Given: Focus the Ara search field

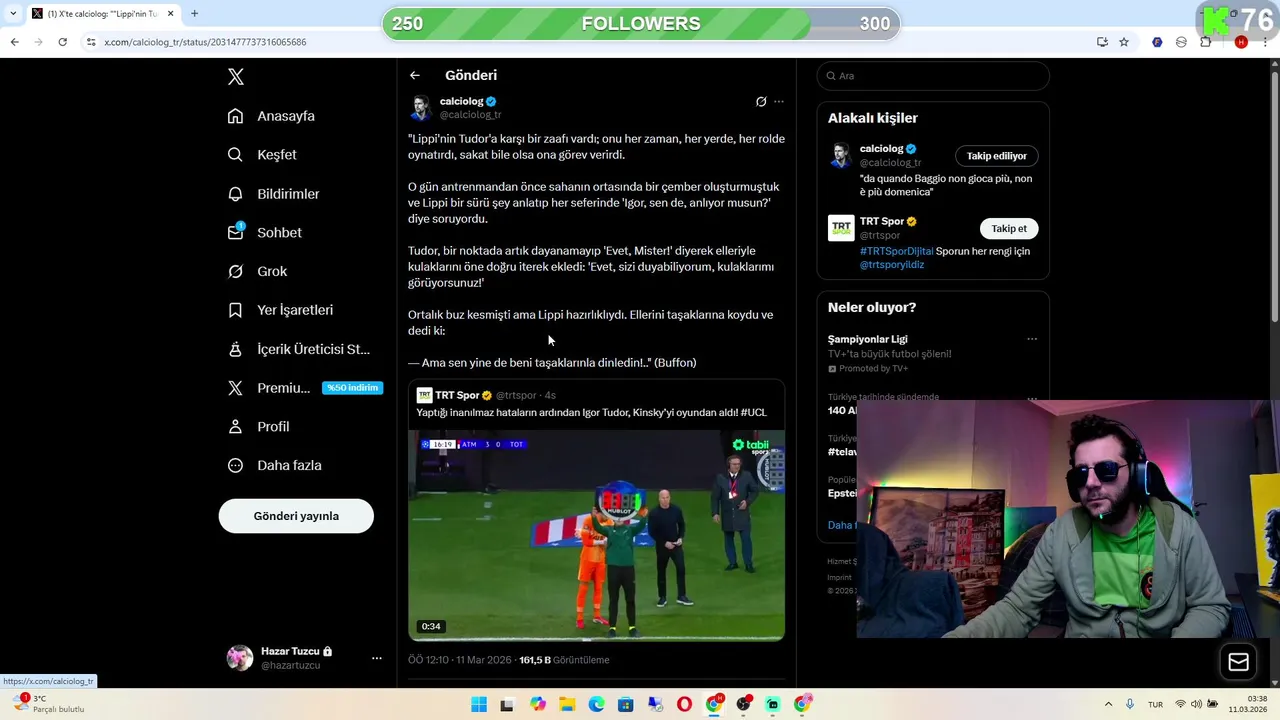Looking at the screenshot, I should (933, 76).
